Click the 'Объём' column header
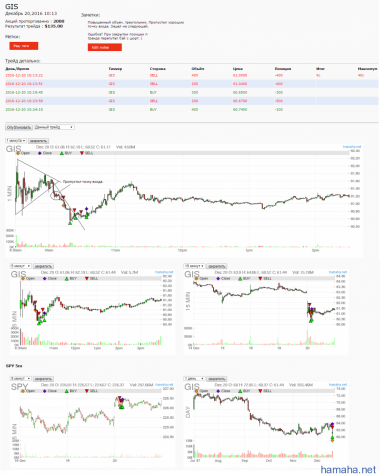This screenshot has height=474, width=380. coord(198,69)
